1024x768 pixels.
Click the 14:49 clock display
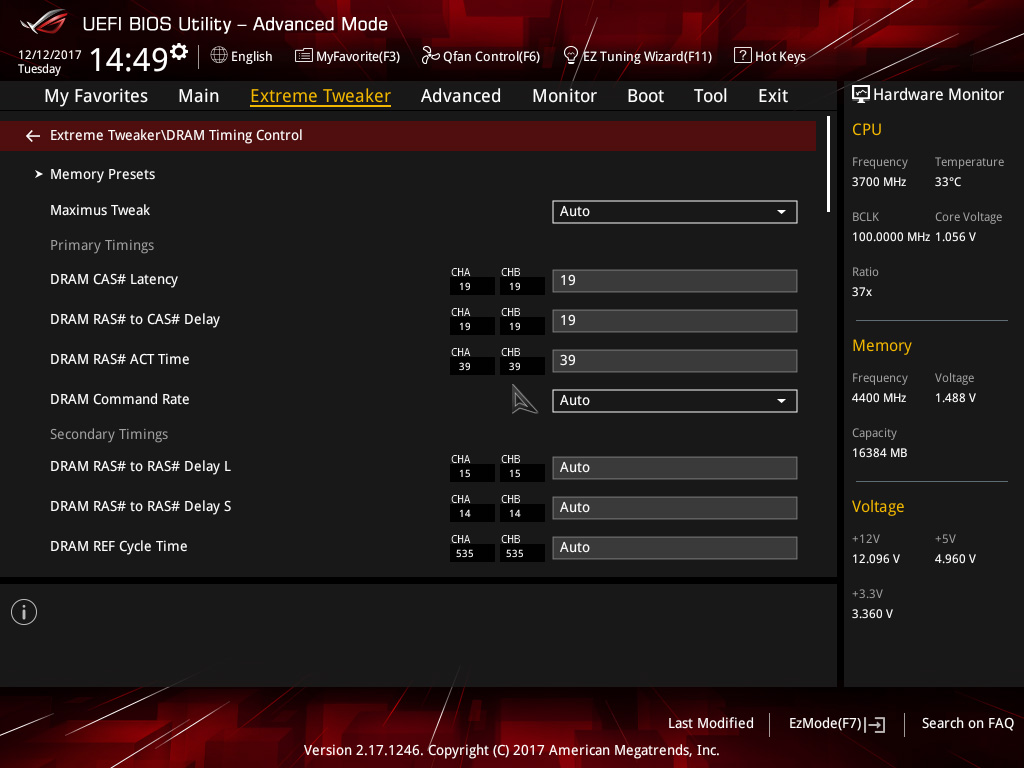point(129,59)
